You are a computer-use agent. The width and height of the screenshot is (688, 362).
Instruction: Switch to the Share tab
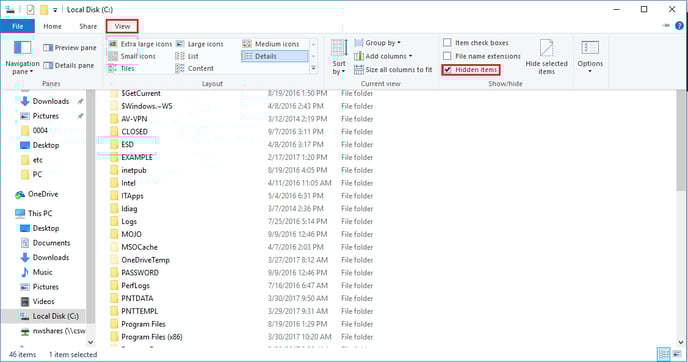point(88,26)
